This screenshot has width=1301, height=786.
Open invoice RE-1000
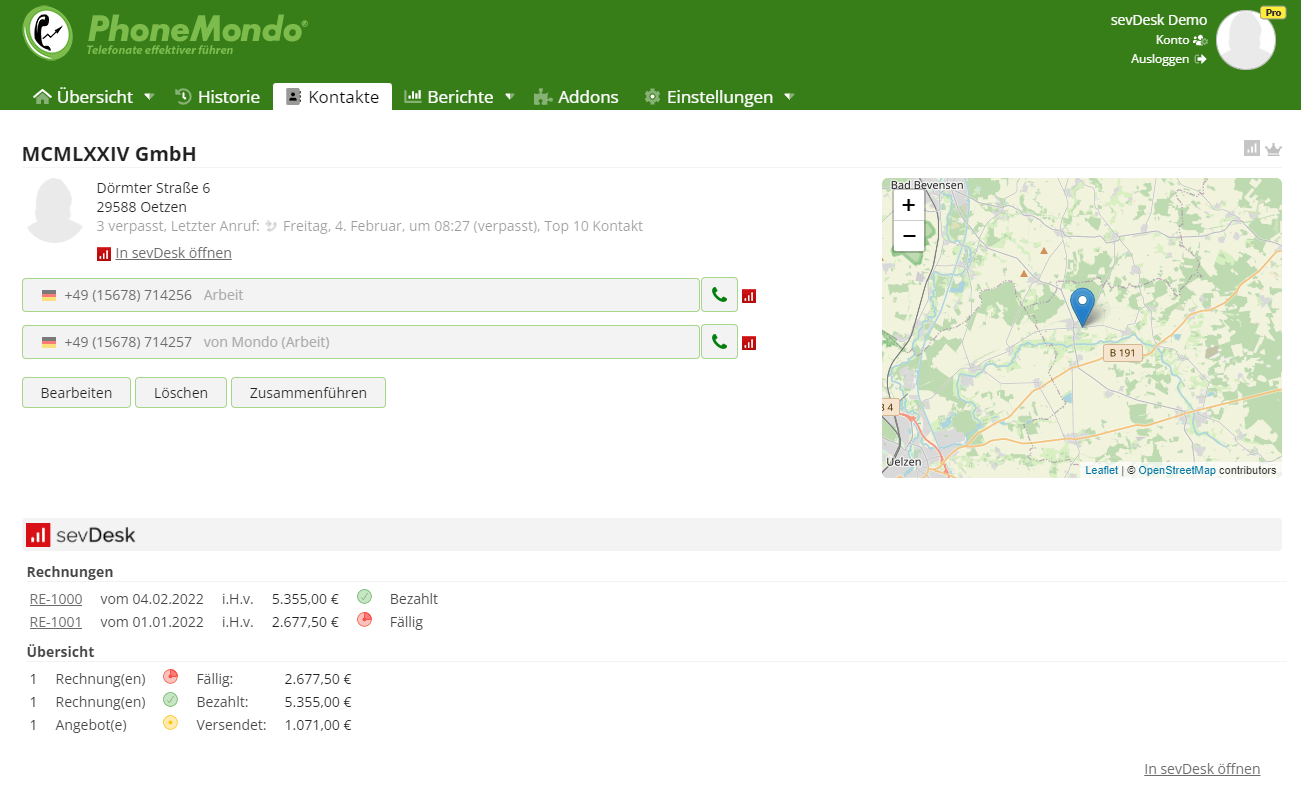point(56,599)
